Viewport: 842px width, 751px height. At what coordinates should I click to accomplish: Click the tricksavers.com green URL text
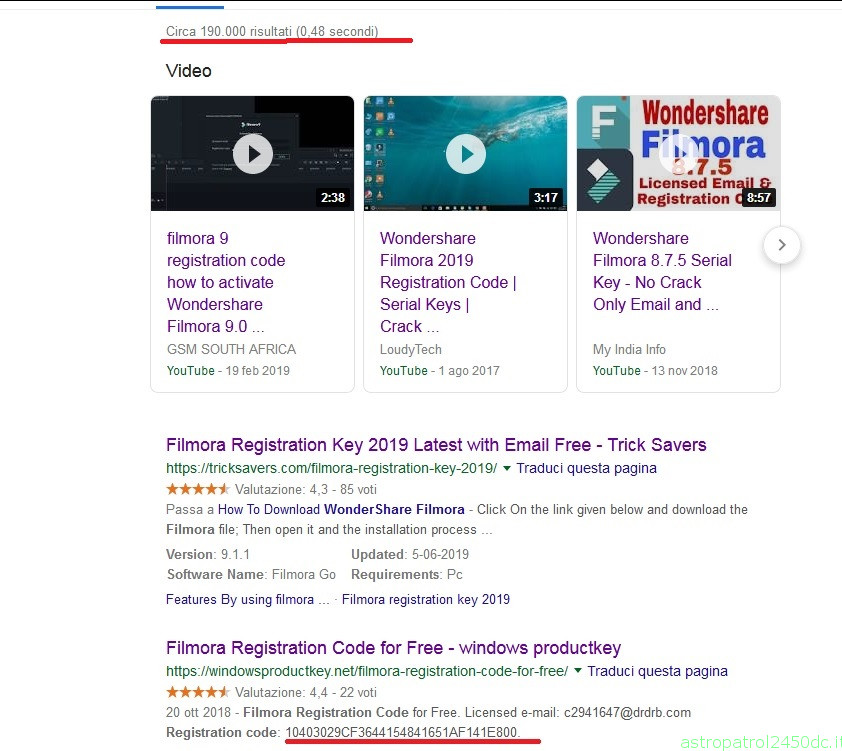331,468
